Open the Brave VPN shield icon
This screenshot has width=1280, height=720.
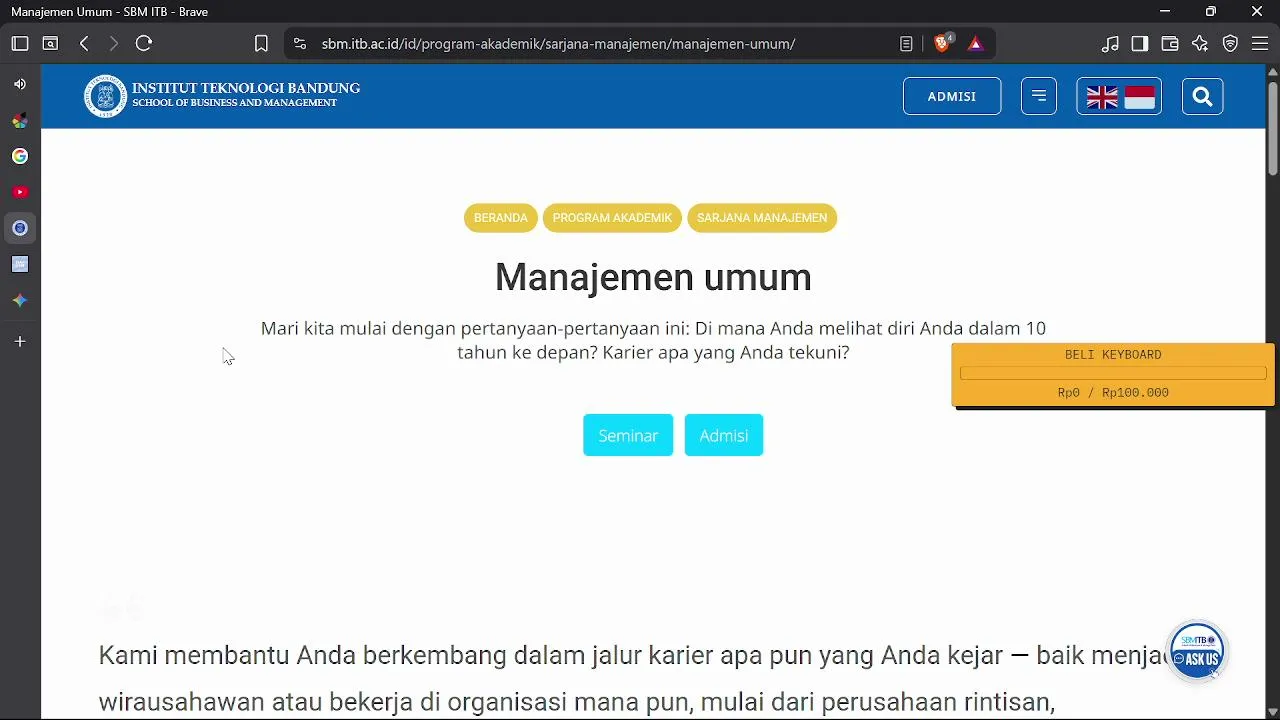pyautogui.click(x=1230, y=43)
